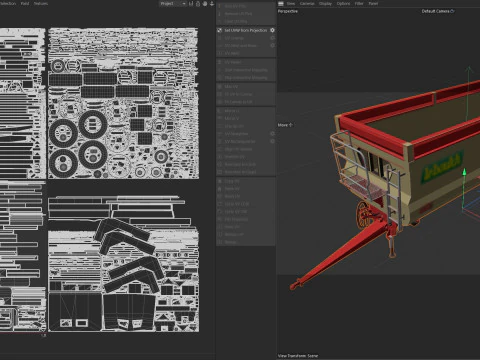Click the down-arrow icon in UV toolbar
480x360 pixels.
pyautogui.click(x=212, y=4)
